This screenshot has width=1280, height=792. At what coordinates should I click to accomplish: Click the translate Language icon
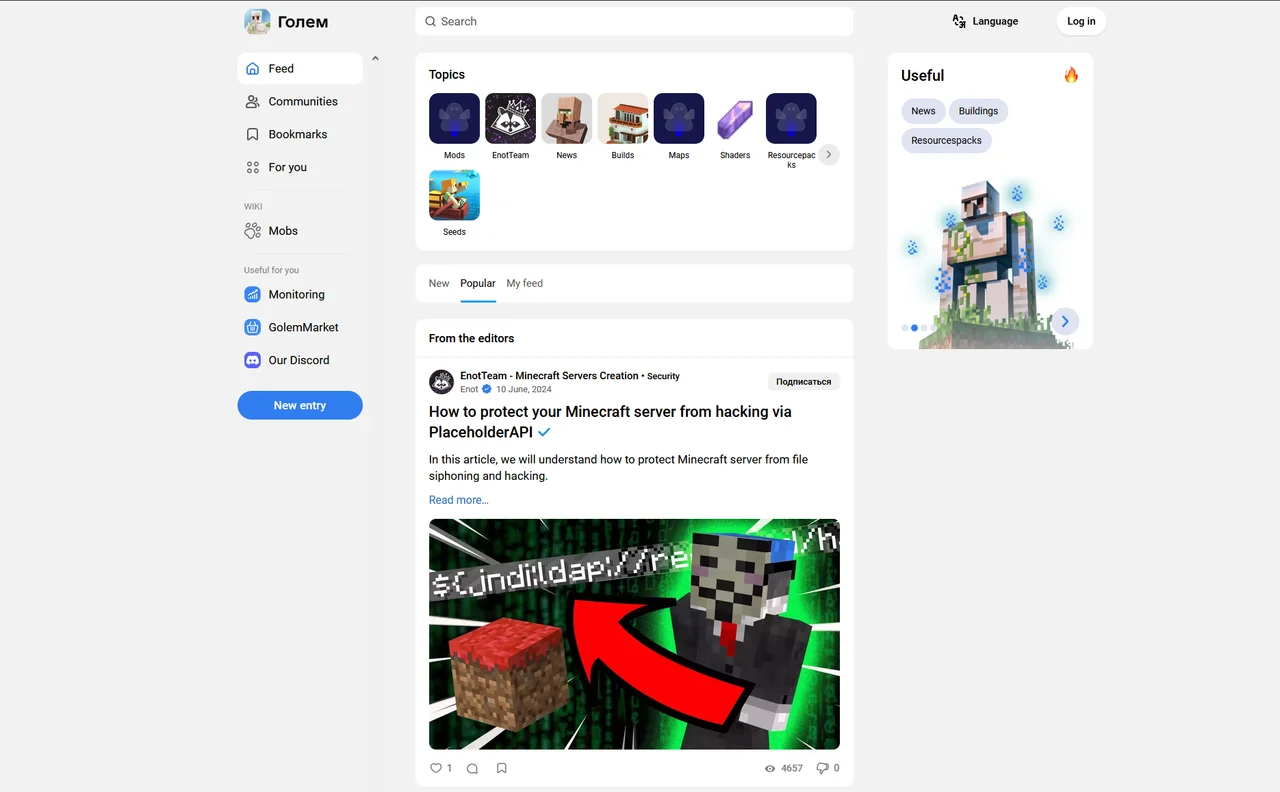pyautogui.click(x=959, y=21)
